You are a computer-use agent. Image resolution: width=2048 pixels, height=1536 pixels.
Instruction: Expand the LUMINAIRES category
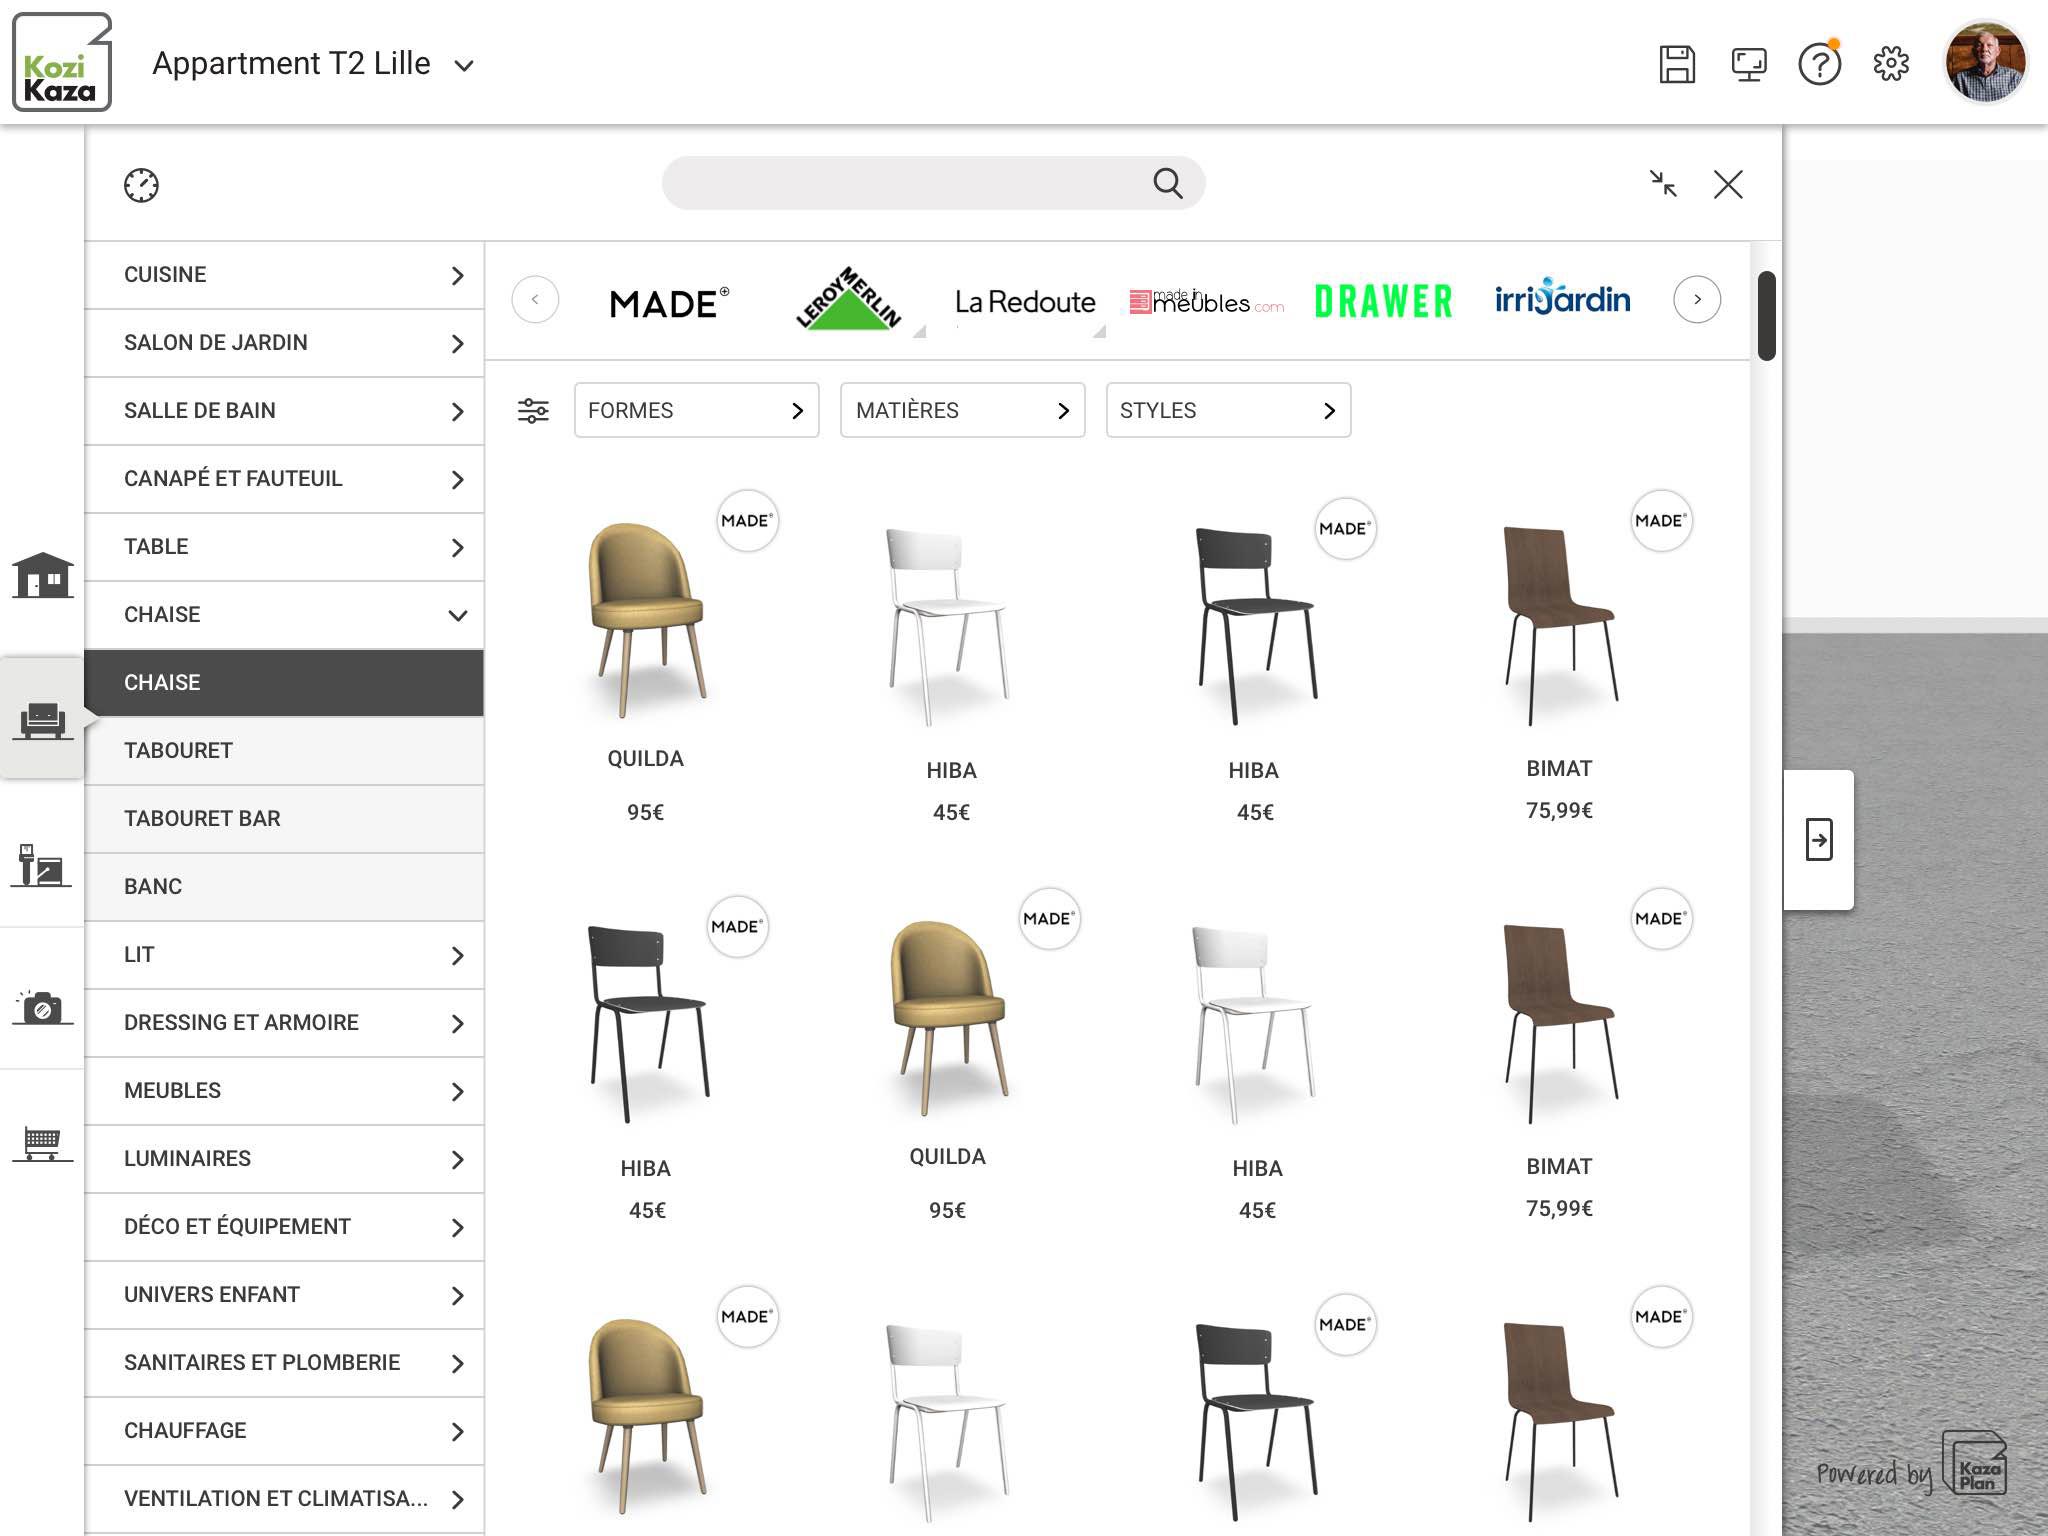[284, 1159]
